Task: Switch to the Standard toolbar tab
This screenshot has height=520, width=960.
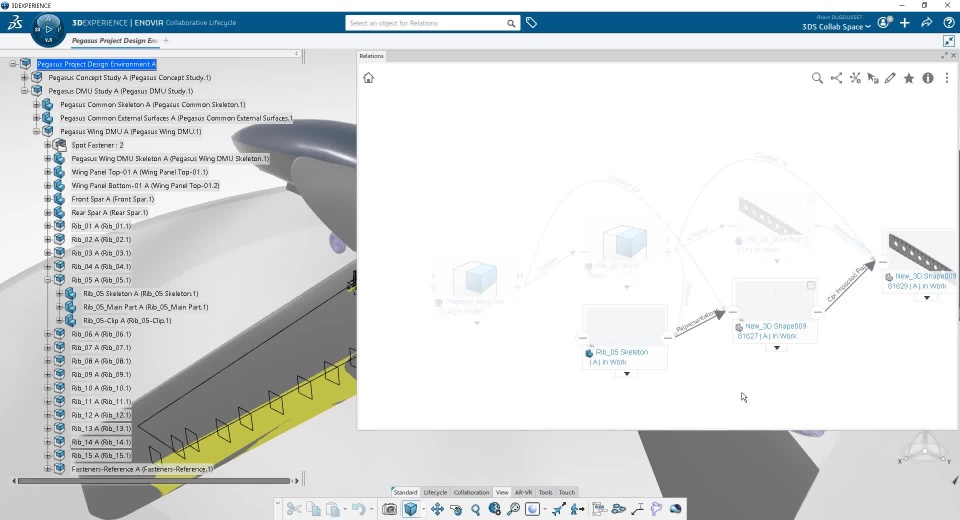Action: click(405, 492)
